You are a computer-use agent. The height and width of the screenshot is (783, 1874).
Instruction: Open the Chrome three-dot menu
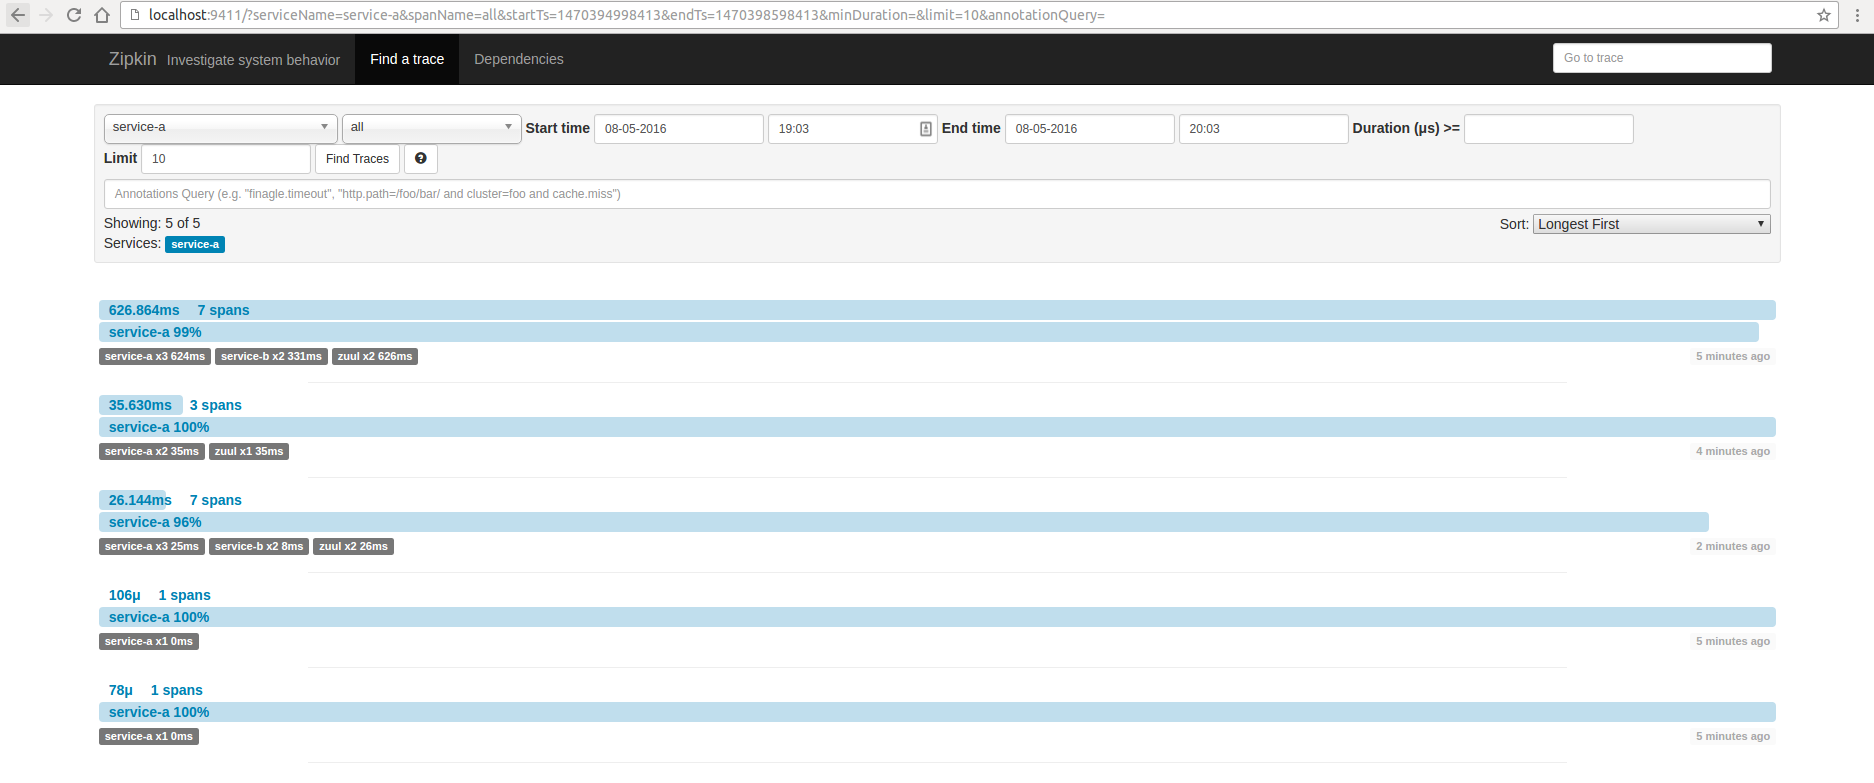[1857, 15]
